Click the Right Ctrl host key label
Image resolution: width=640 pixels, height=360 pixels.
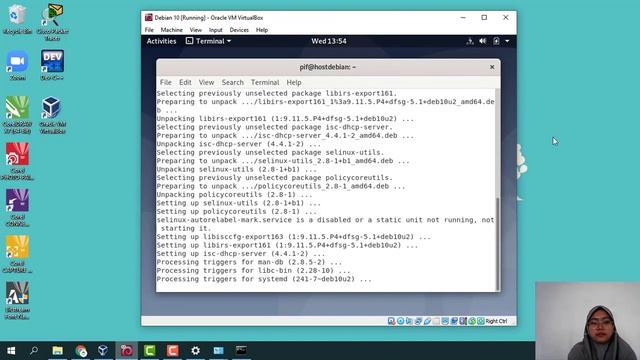coord(496,321)
